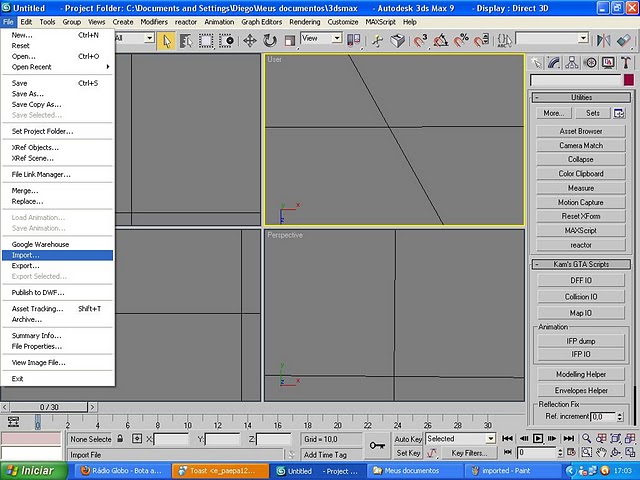640x480 pixels.
Task: Click the Asset Browser utility button
Action: point(581,131)
